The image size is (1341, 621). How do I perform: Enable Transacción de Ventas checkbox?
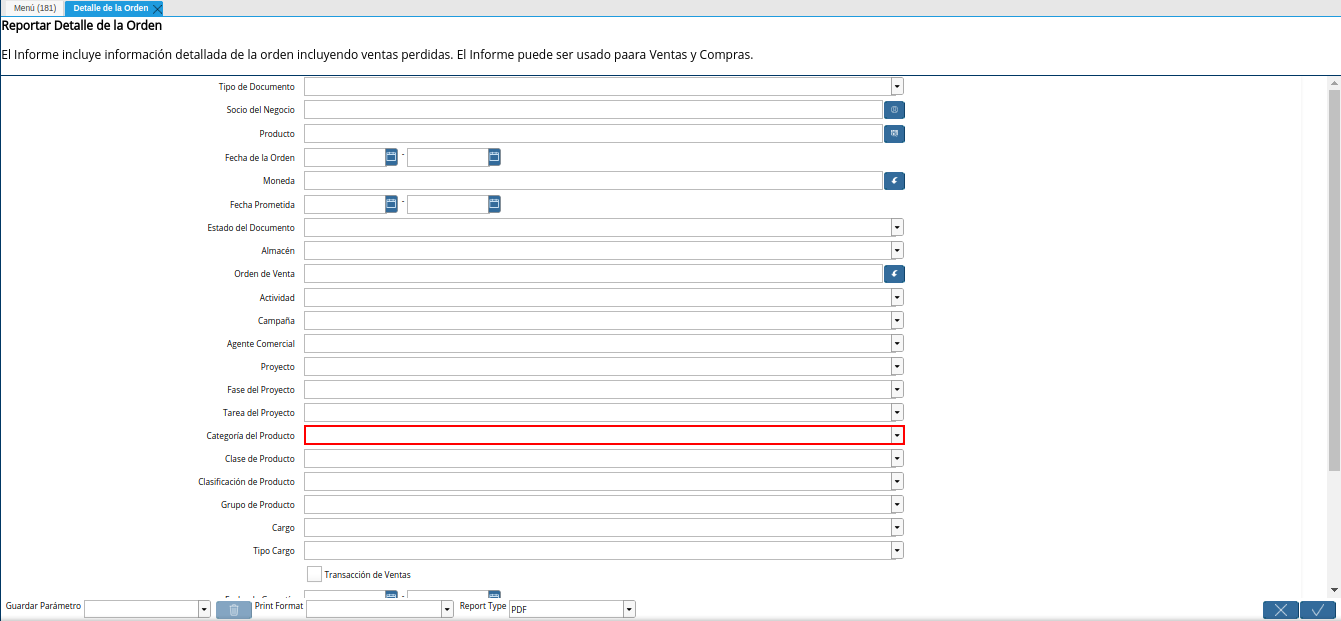point(314,574)
